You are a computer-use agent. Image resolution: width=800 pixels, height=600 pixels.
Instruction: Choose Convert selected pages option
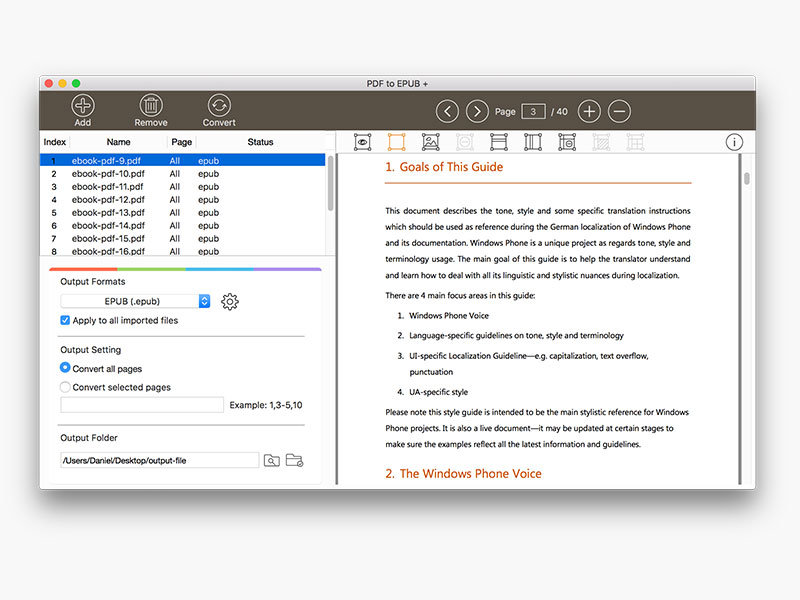click(66, 387)
